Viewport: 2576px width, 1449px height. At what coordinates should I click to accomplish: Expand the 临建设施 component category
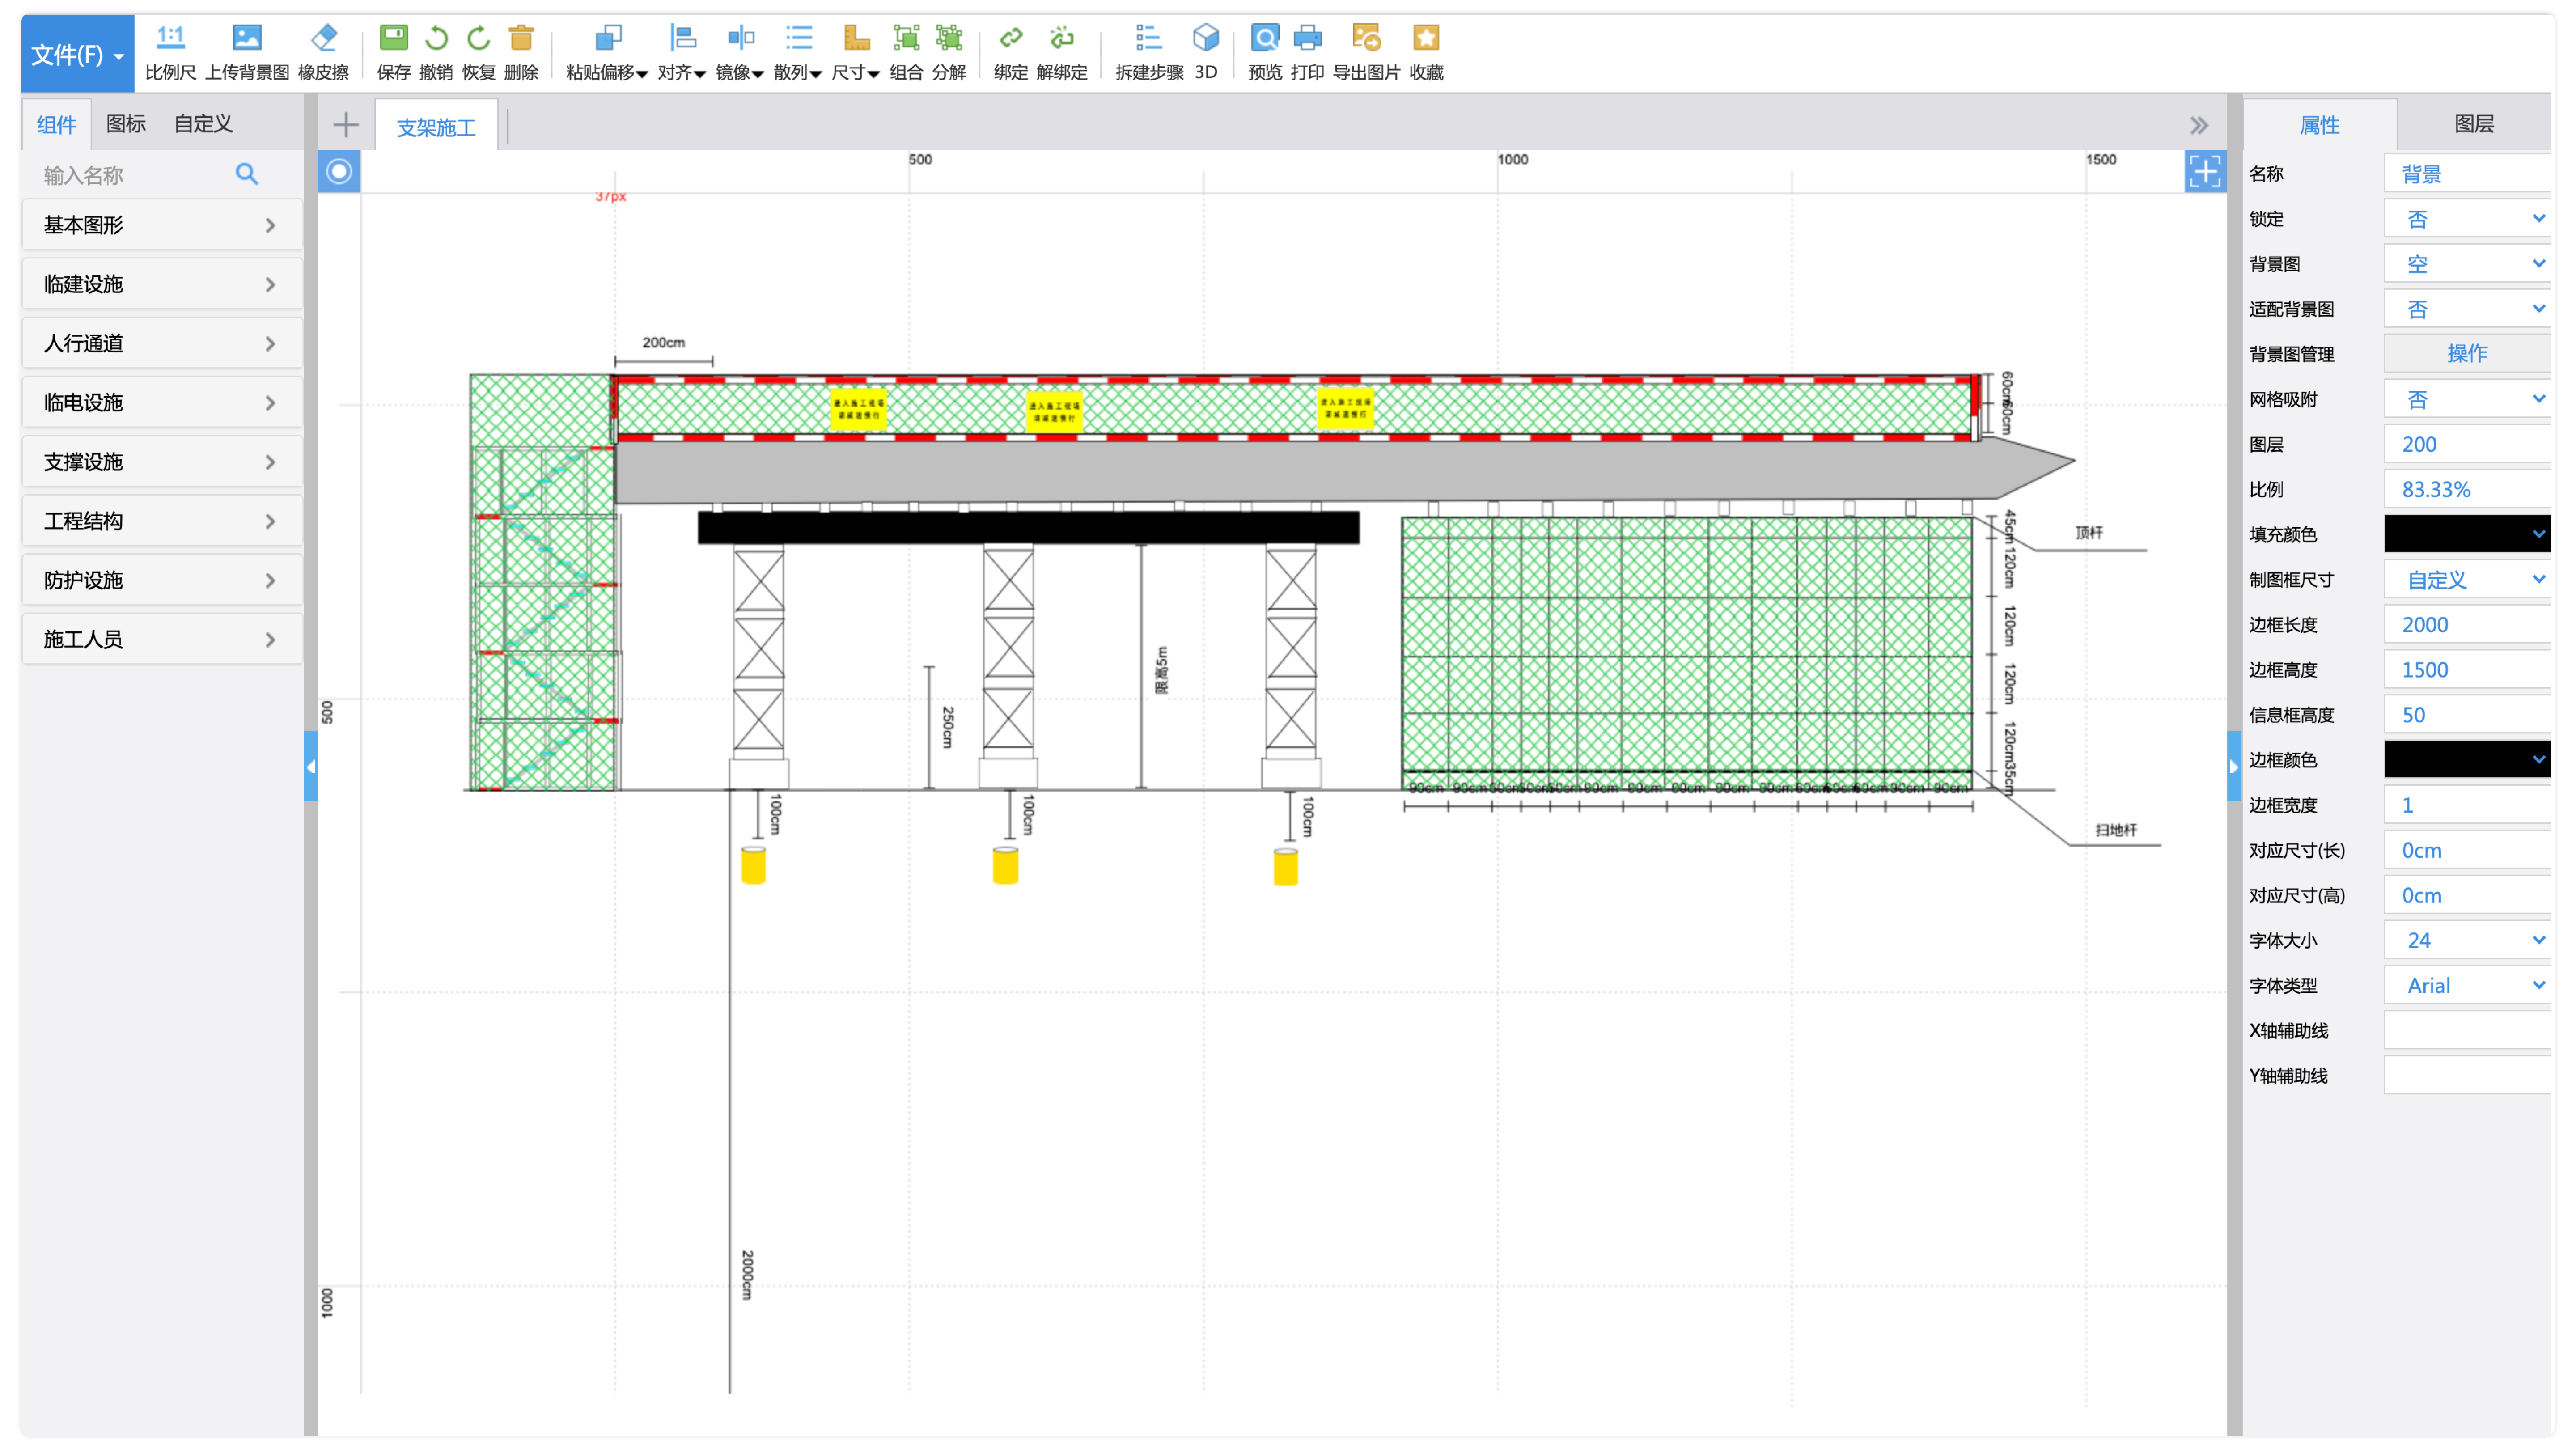tap(160, 284)
